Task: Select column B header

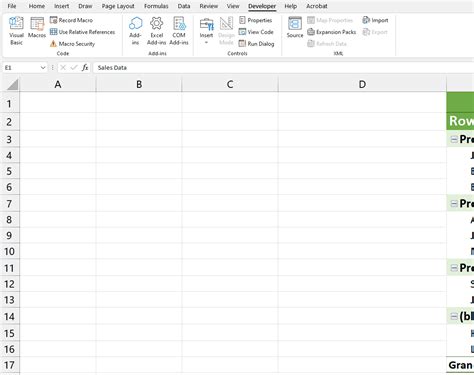Action: click(139, 84)
